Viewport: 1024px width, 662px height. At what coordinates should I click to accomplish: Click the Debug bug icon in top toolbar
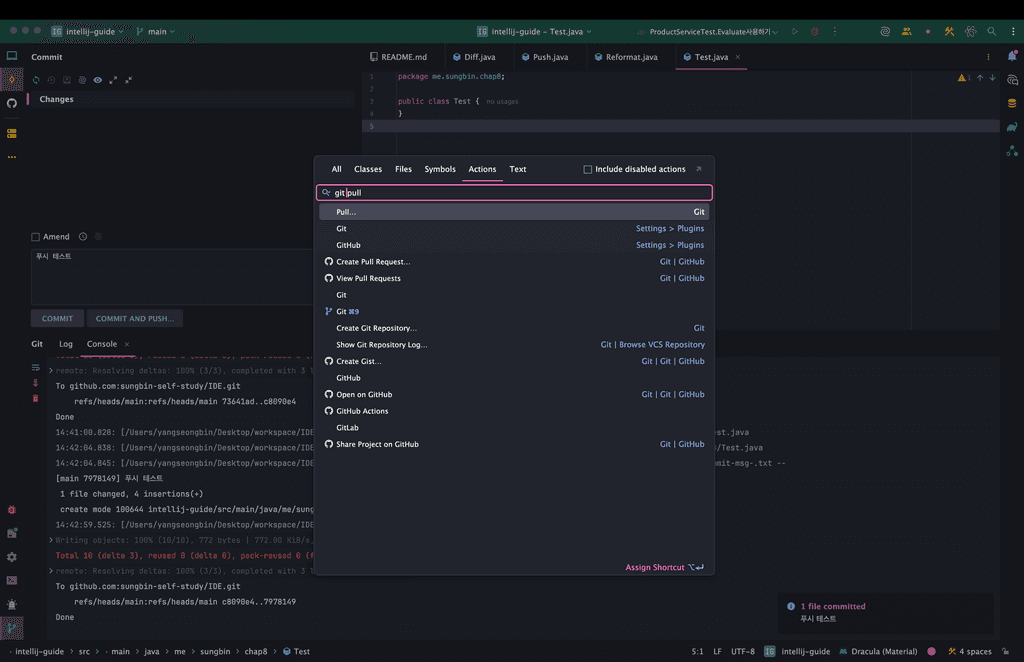pyautogui.click(x=815, y=32)
